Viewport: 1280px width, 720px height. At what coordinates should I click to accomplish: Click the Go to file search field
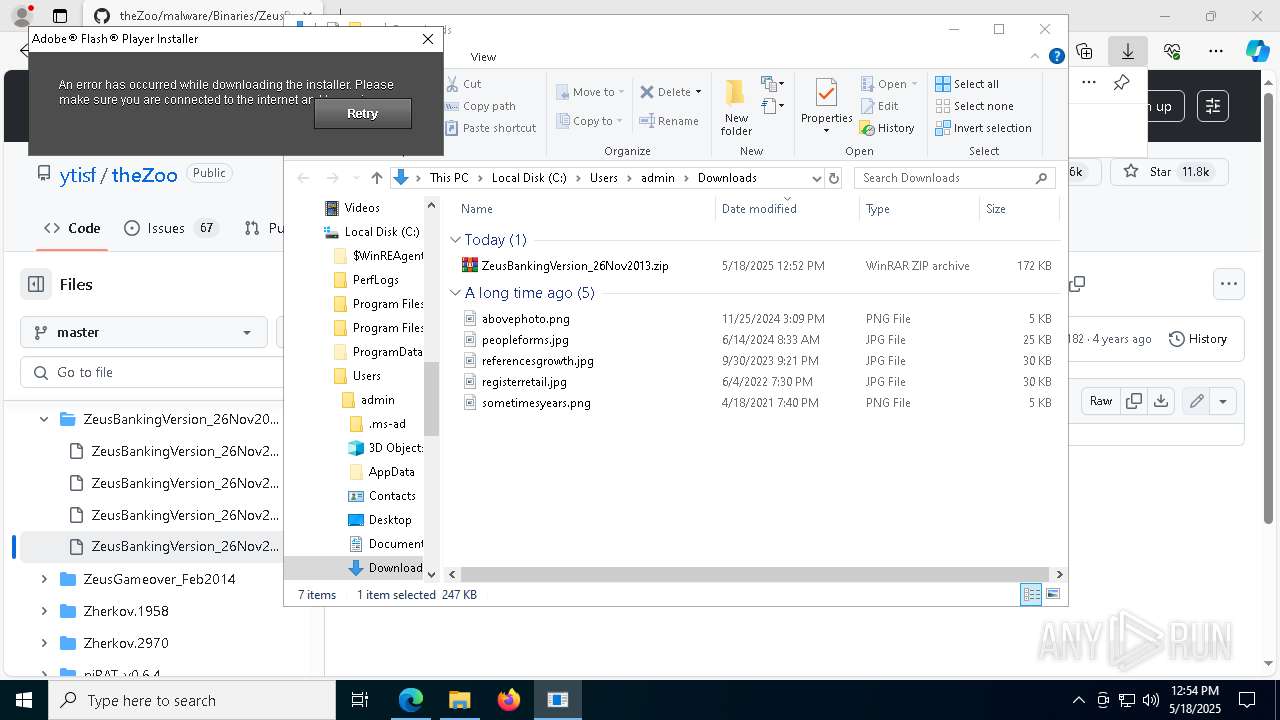click(x=152, y=372)
